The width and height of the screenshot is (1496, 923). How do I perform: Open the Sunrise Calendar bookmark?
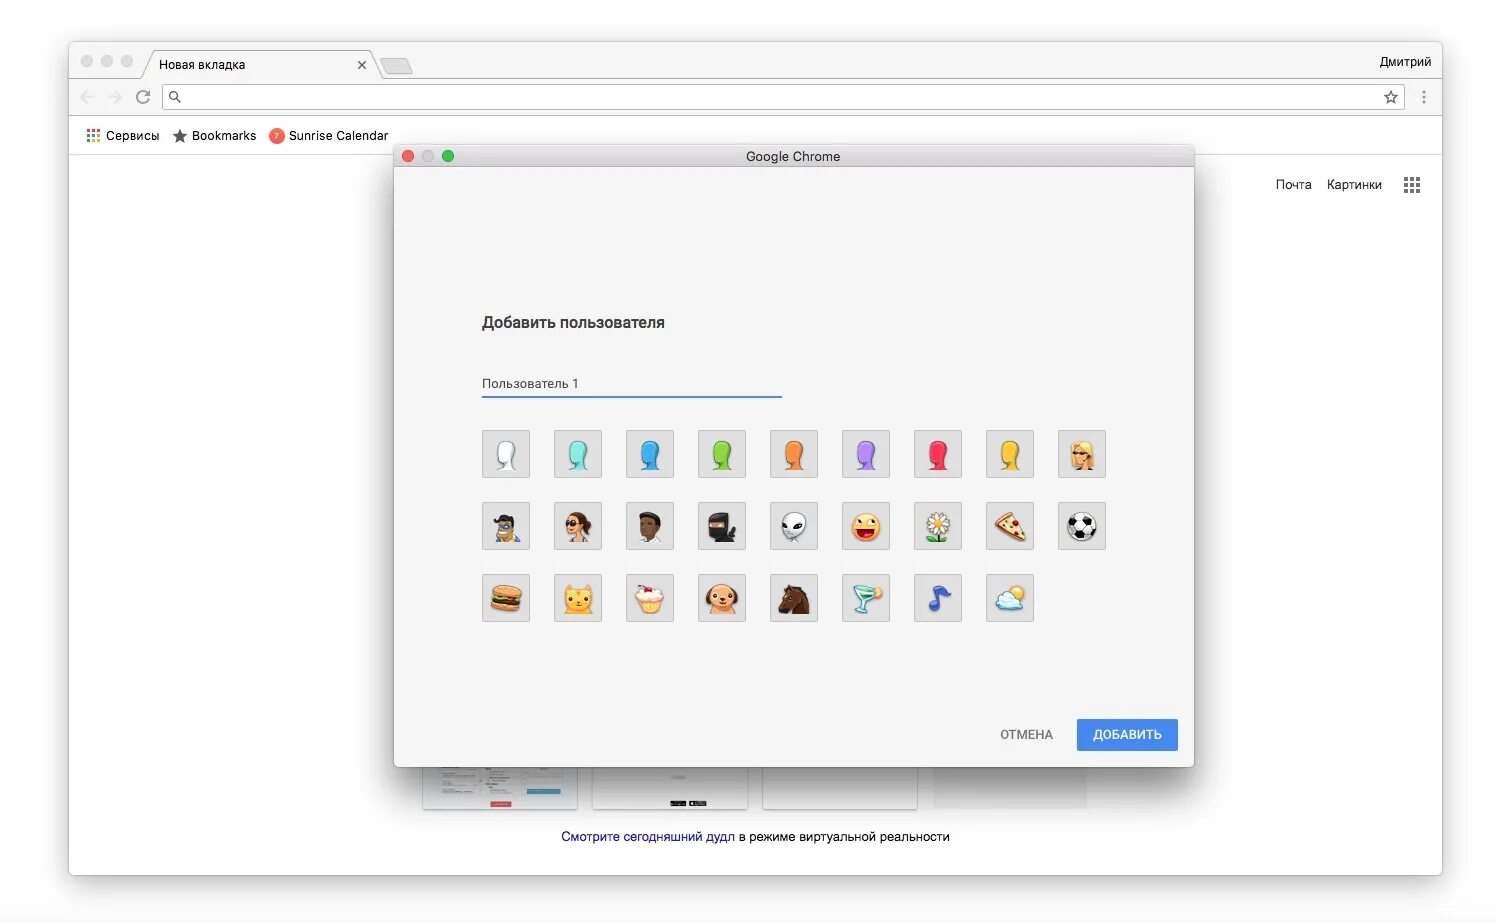tap(329, 135)
